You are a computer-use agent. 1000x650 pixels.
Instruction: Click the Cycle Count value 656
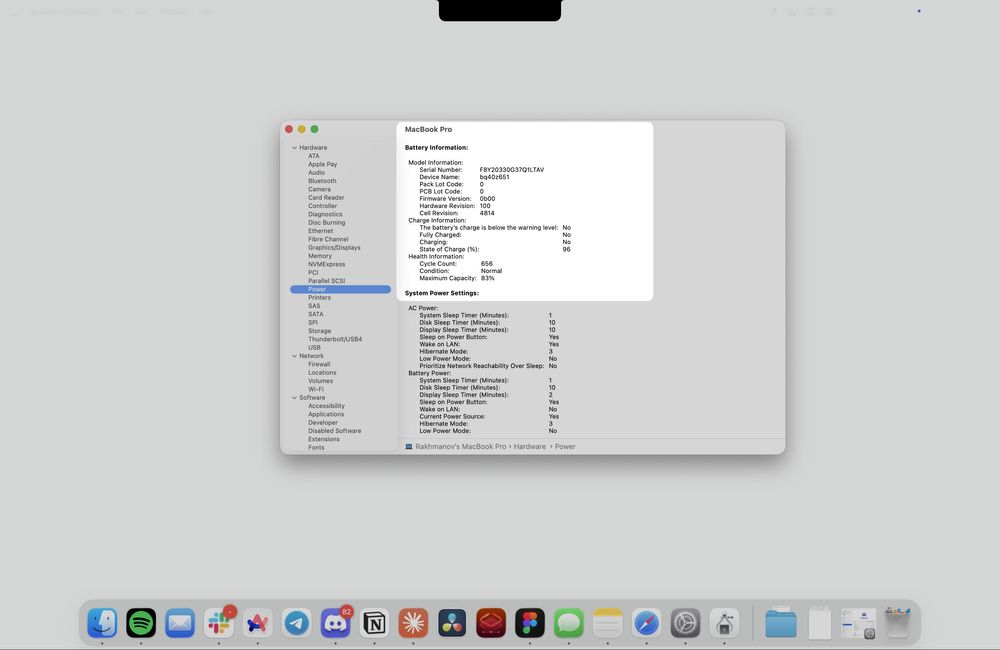tap(487, 263)
